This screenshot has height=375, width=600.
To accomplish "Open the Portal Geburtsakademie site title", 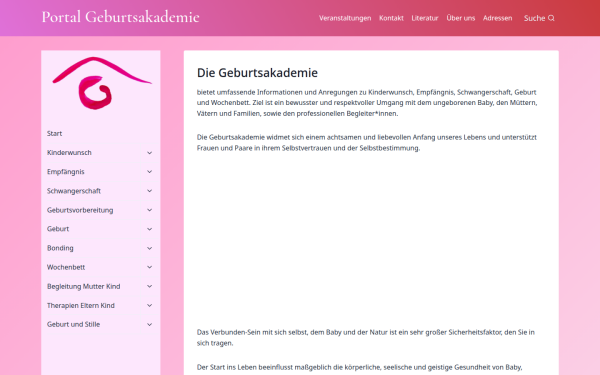I will 121,17.
